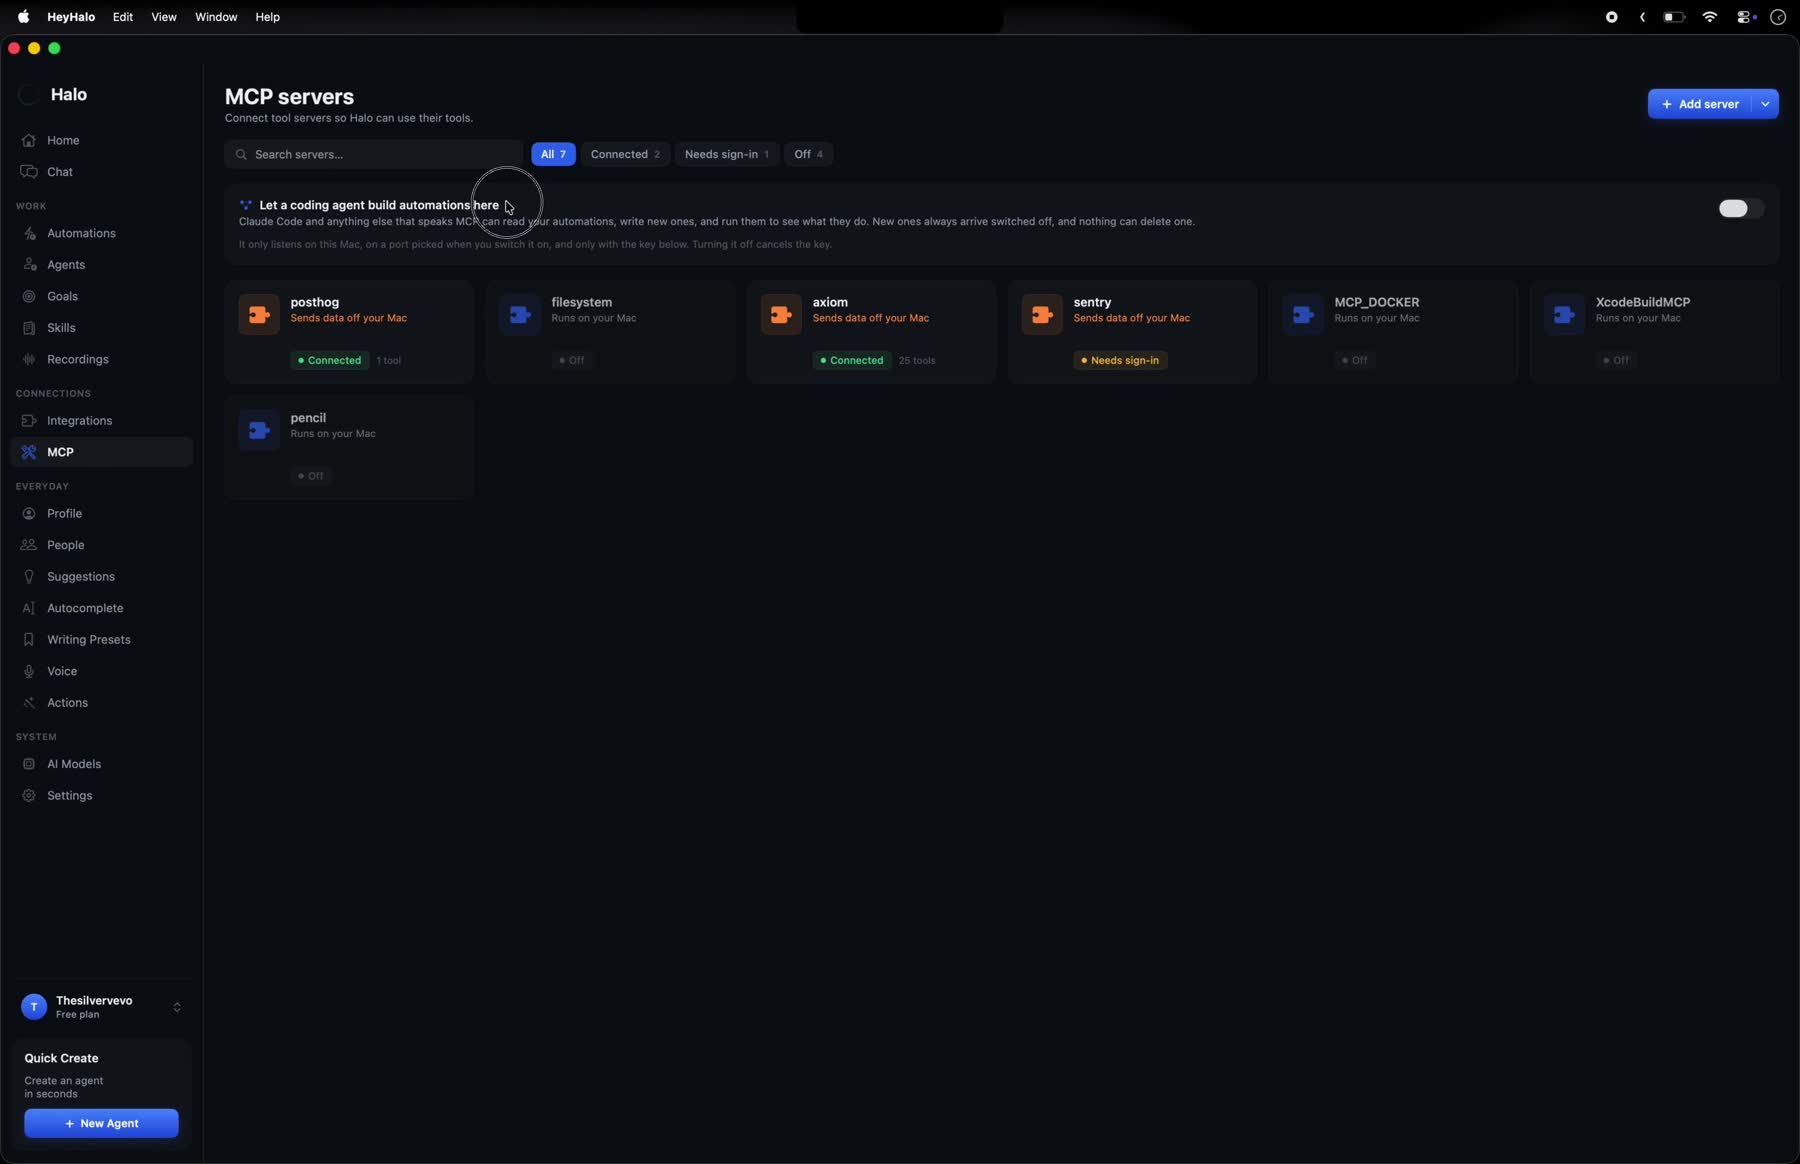Viewport: 1800px width, 1164px height.
Task: Click the posthog server puzzle icon
Action: pyautogui.click(x=259, y=315)
